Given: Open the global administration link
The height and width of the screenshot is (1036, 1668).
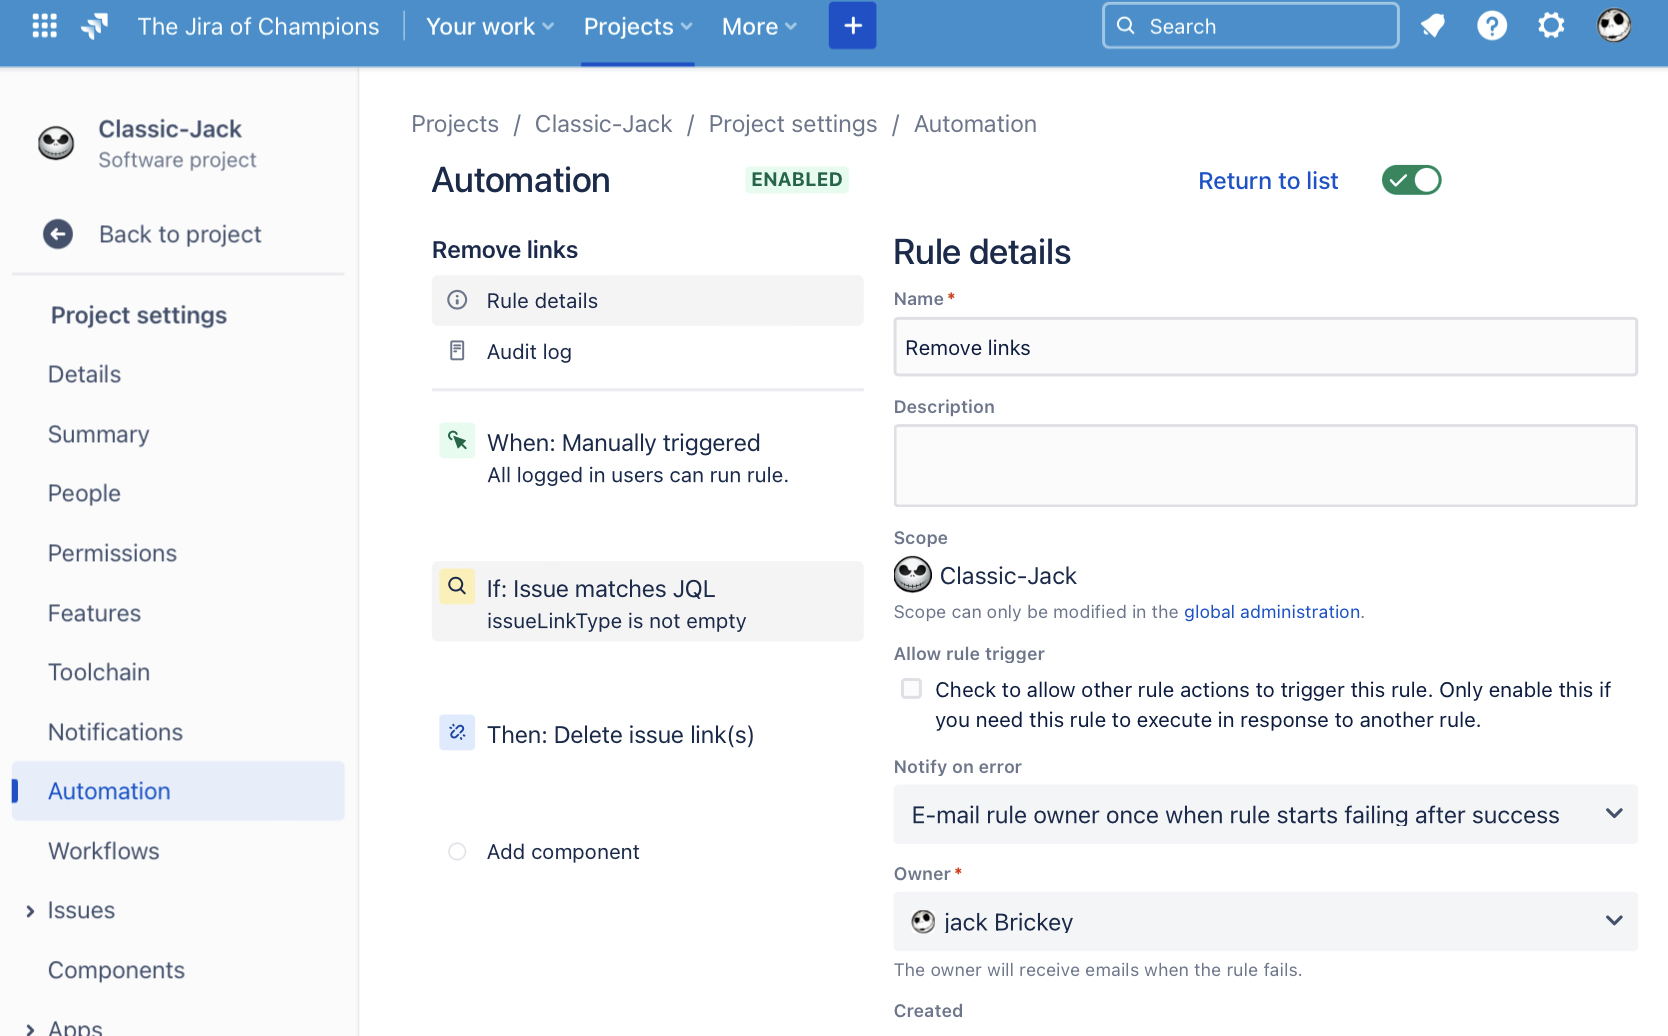Looking at the screenshot, I should tap(1271, 611).
